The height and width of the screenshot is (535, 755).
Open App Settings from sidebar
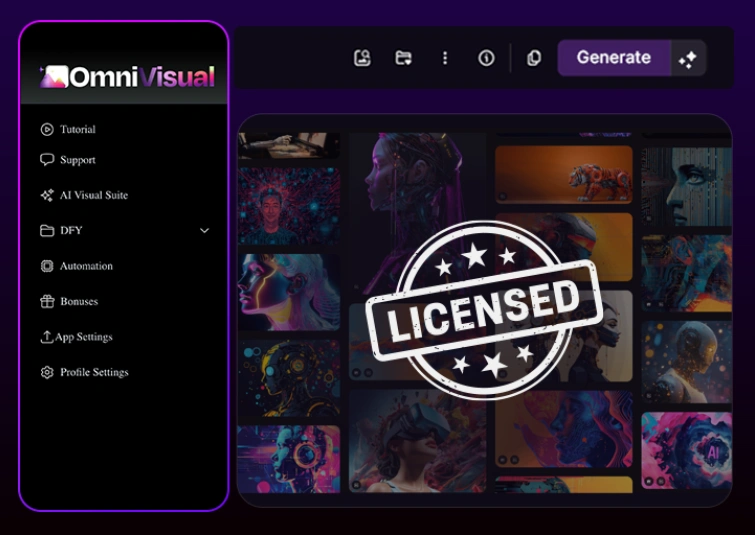pyautogui.click(x=84, y=337)
